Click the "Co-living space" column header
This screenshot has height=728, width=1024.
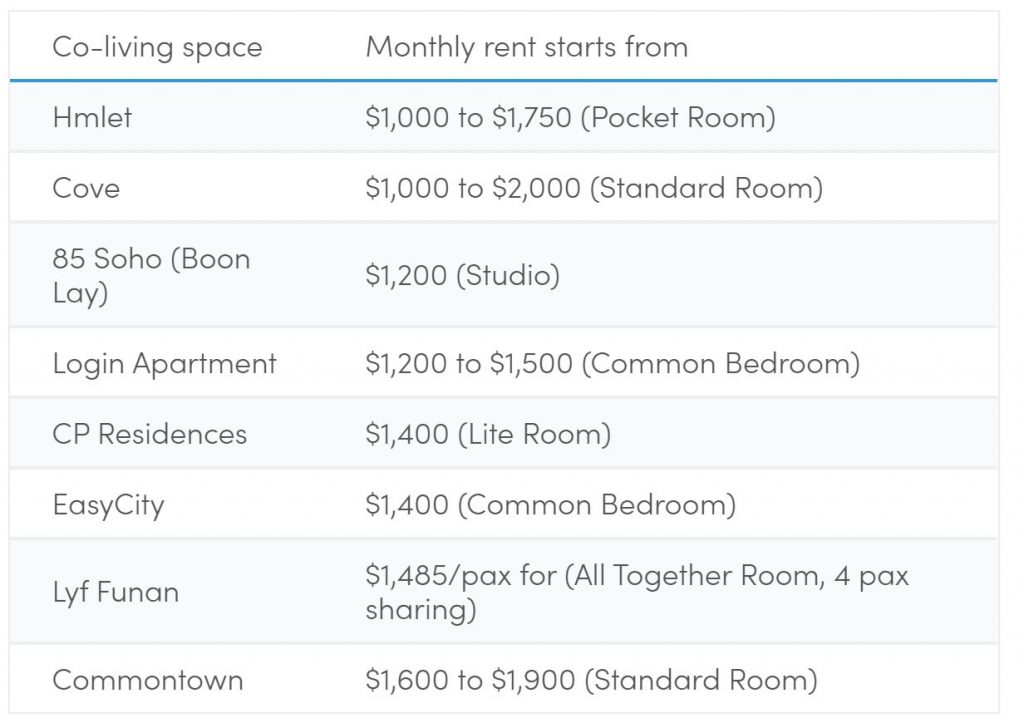coord(157,47)
